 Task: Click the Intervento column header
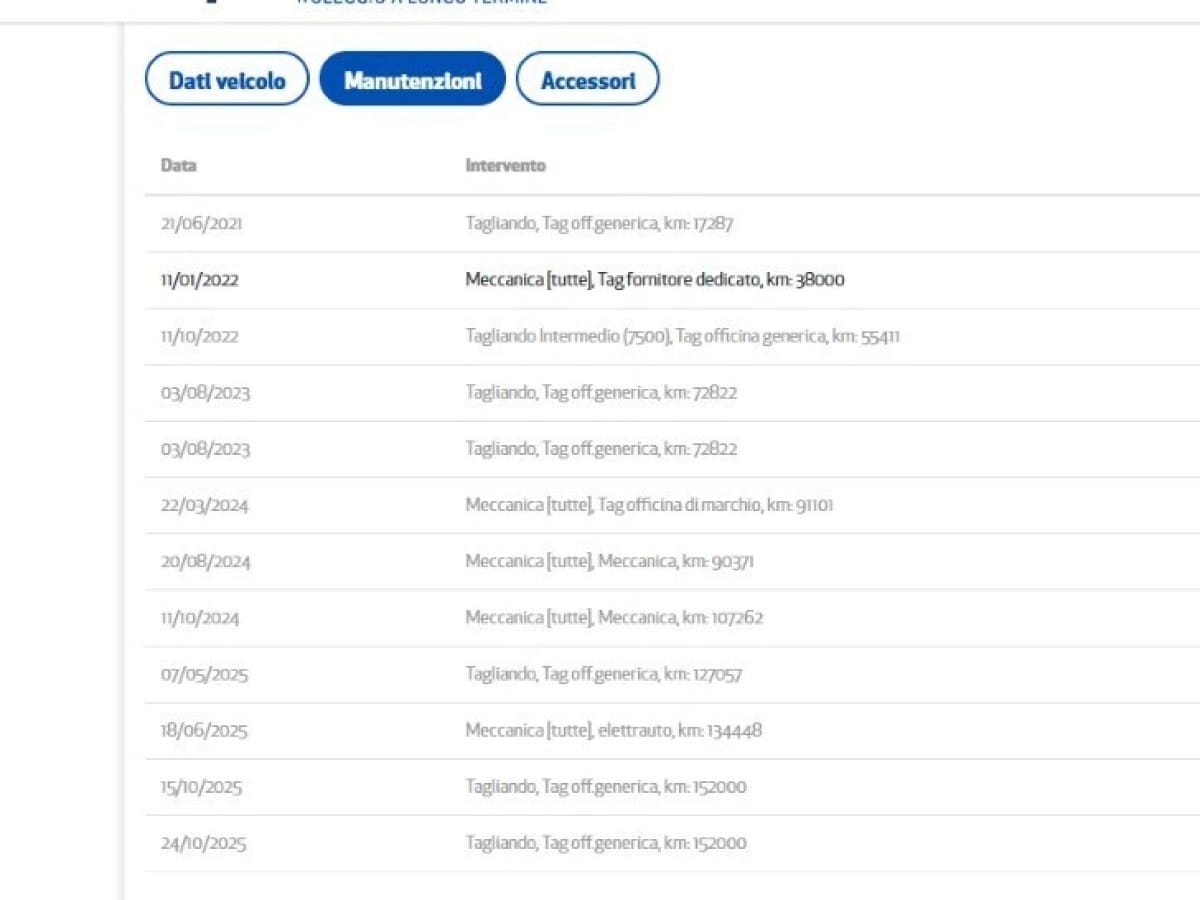(505, 166)
